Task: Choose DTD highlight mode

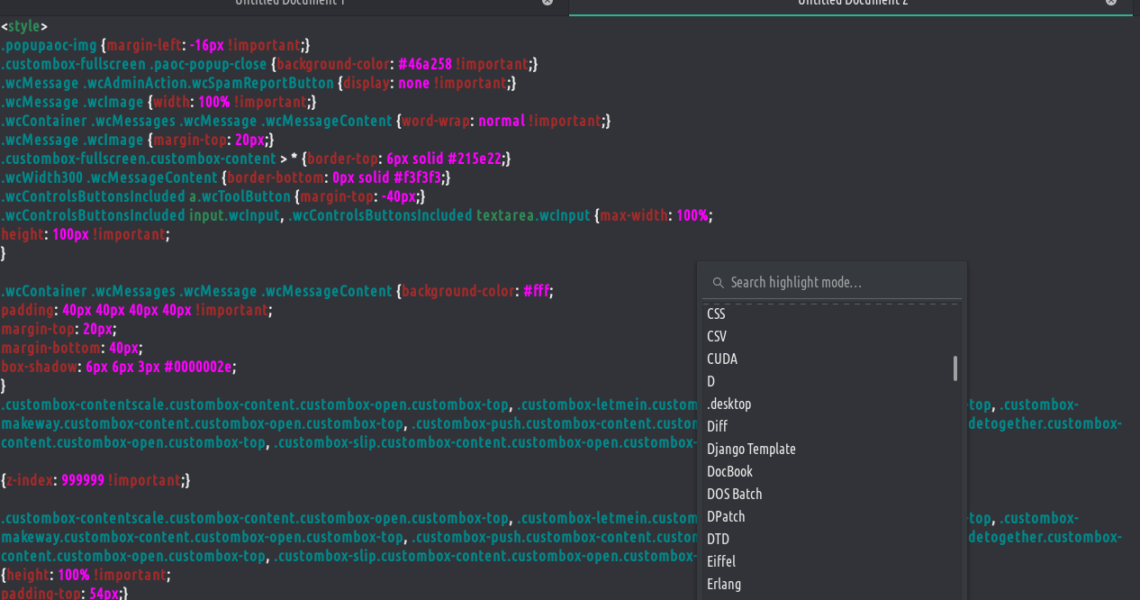Action: tap(718, 539)
